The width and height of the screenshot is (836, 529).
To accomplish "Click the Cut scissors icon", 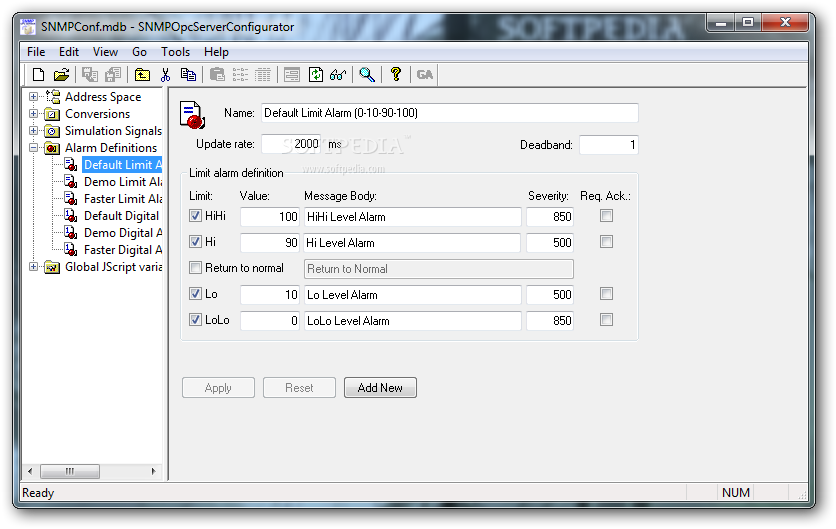I will (x=165, y=75).
